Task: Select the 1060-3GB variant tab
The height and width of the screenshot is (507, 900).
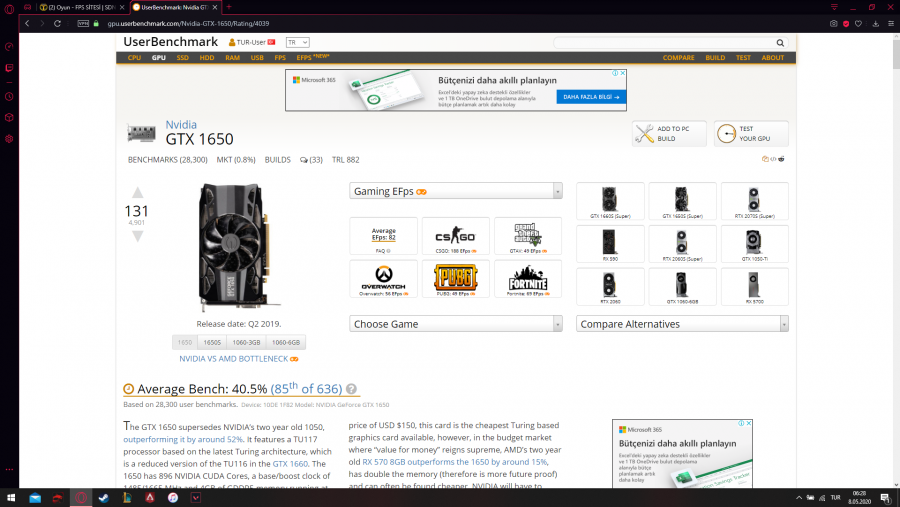Action: pyautogui.click(x=246, y=342)
